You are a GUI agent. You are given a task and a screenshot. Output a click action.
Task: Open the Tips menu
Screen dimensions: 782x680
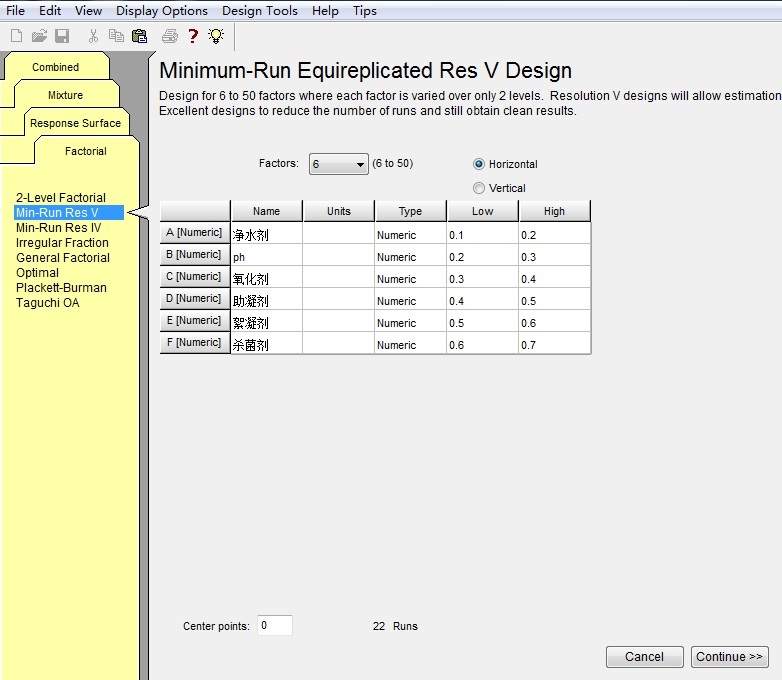click(x=365, y=10)
